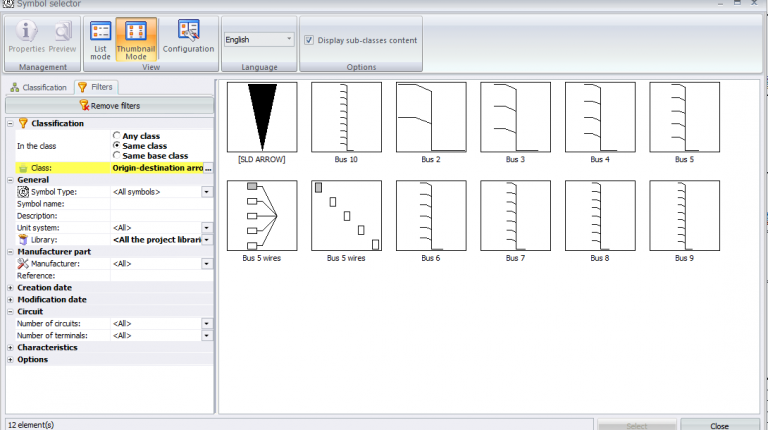Click the Library bucket icon
768x430 pixels.
[23, 239]
